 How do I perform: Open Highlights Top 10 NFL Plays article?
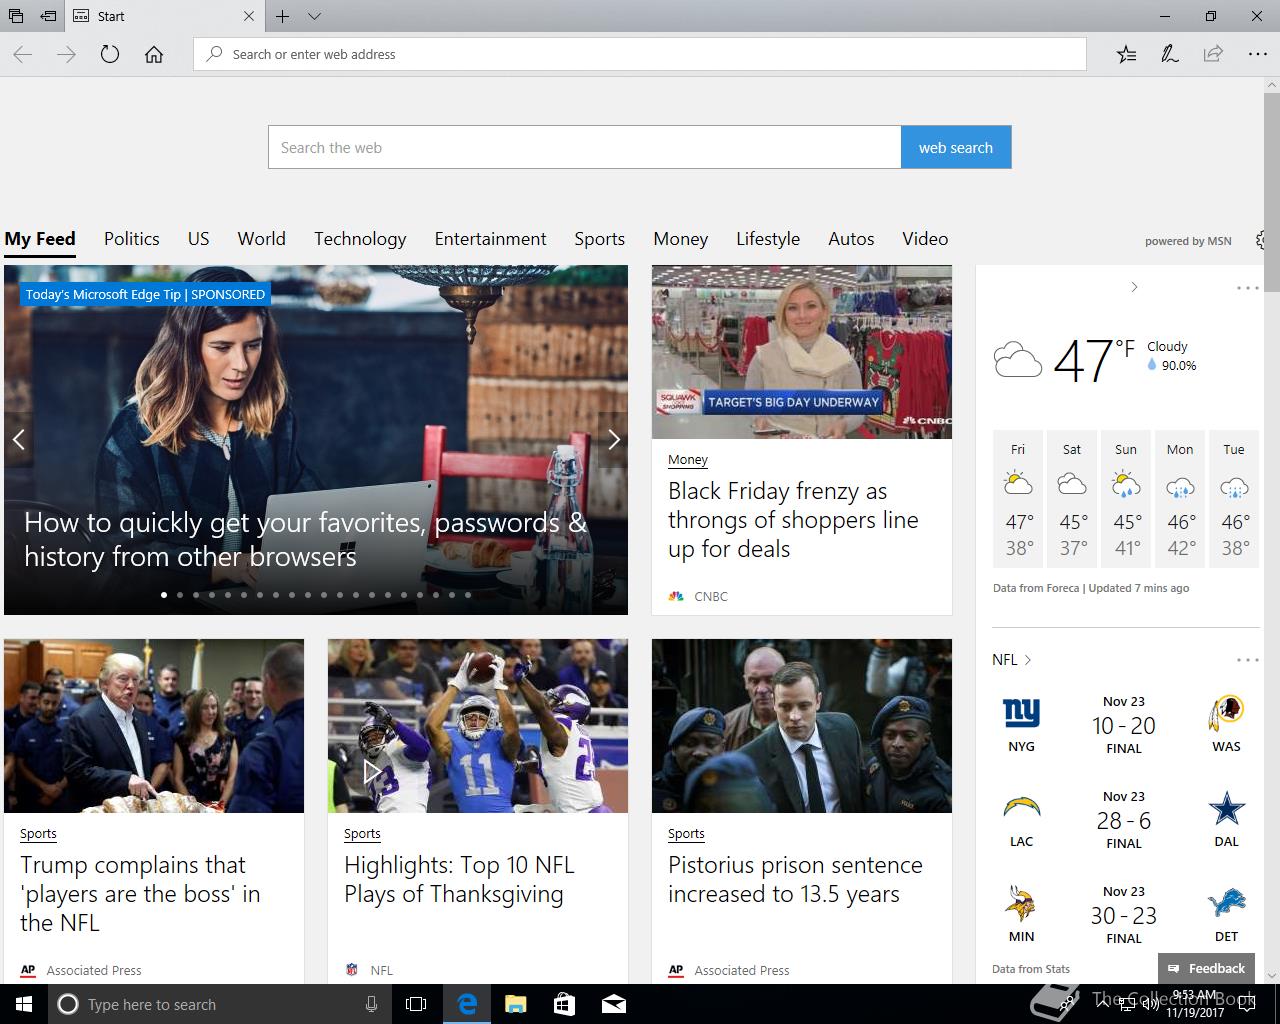pos(459,880)
